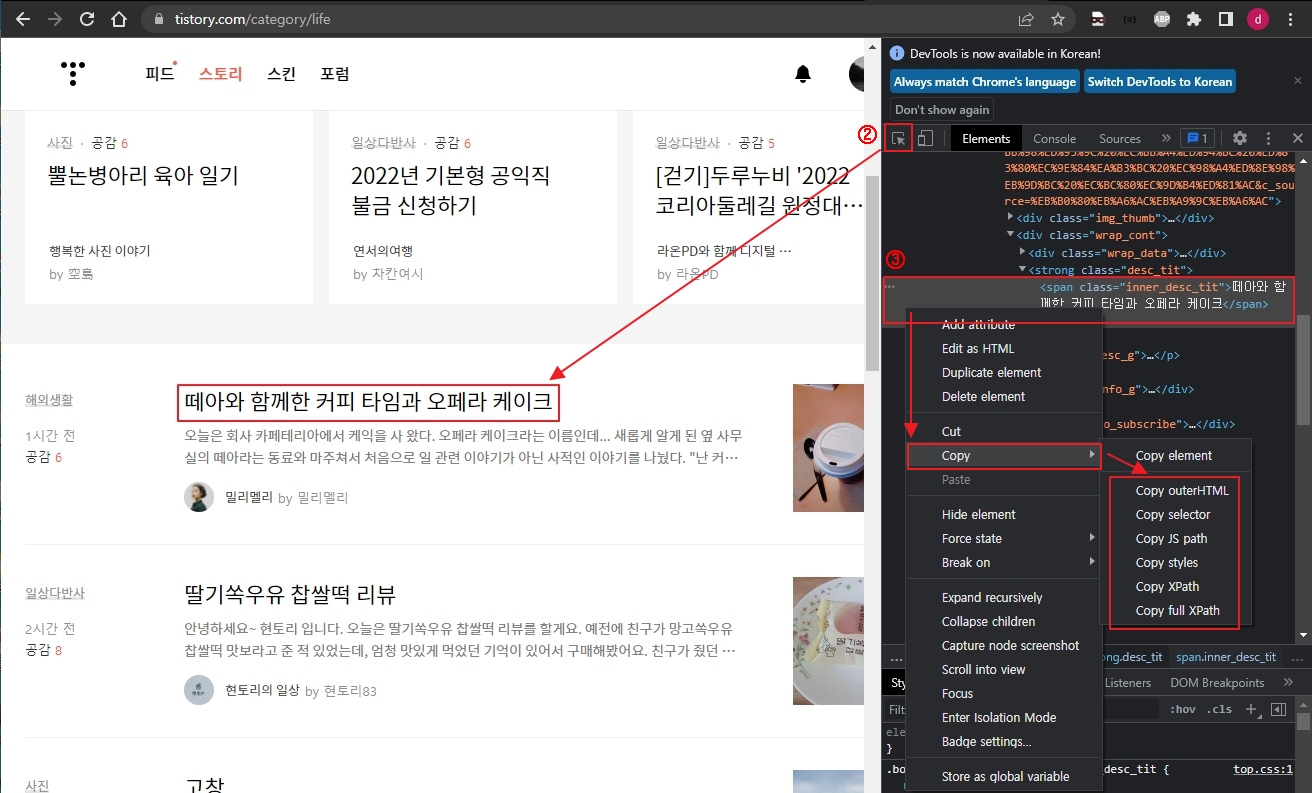Go back to the previous page
Image resolution: width=1312 pixels, height=793 pixels.
[x=23, y=19]
